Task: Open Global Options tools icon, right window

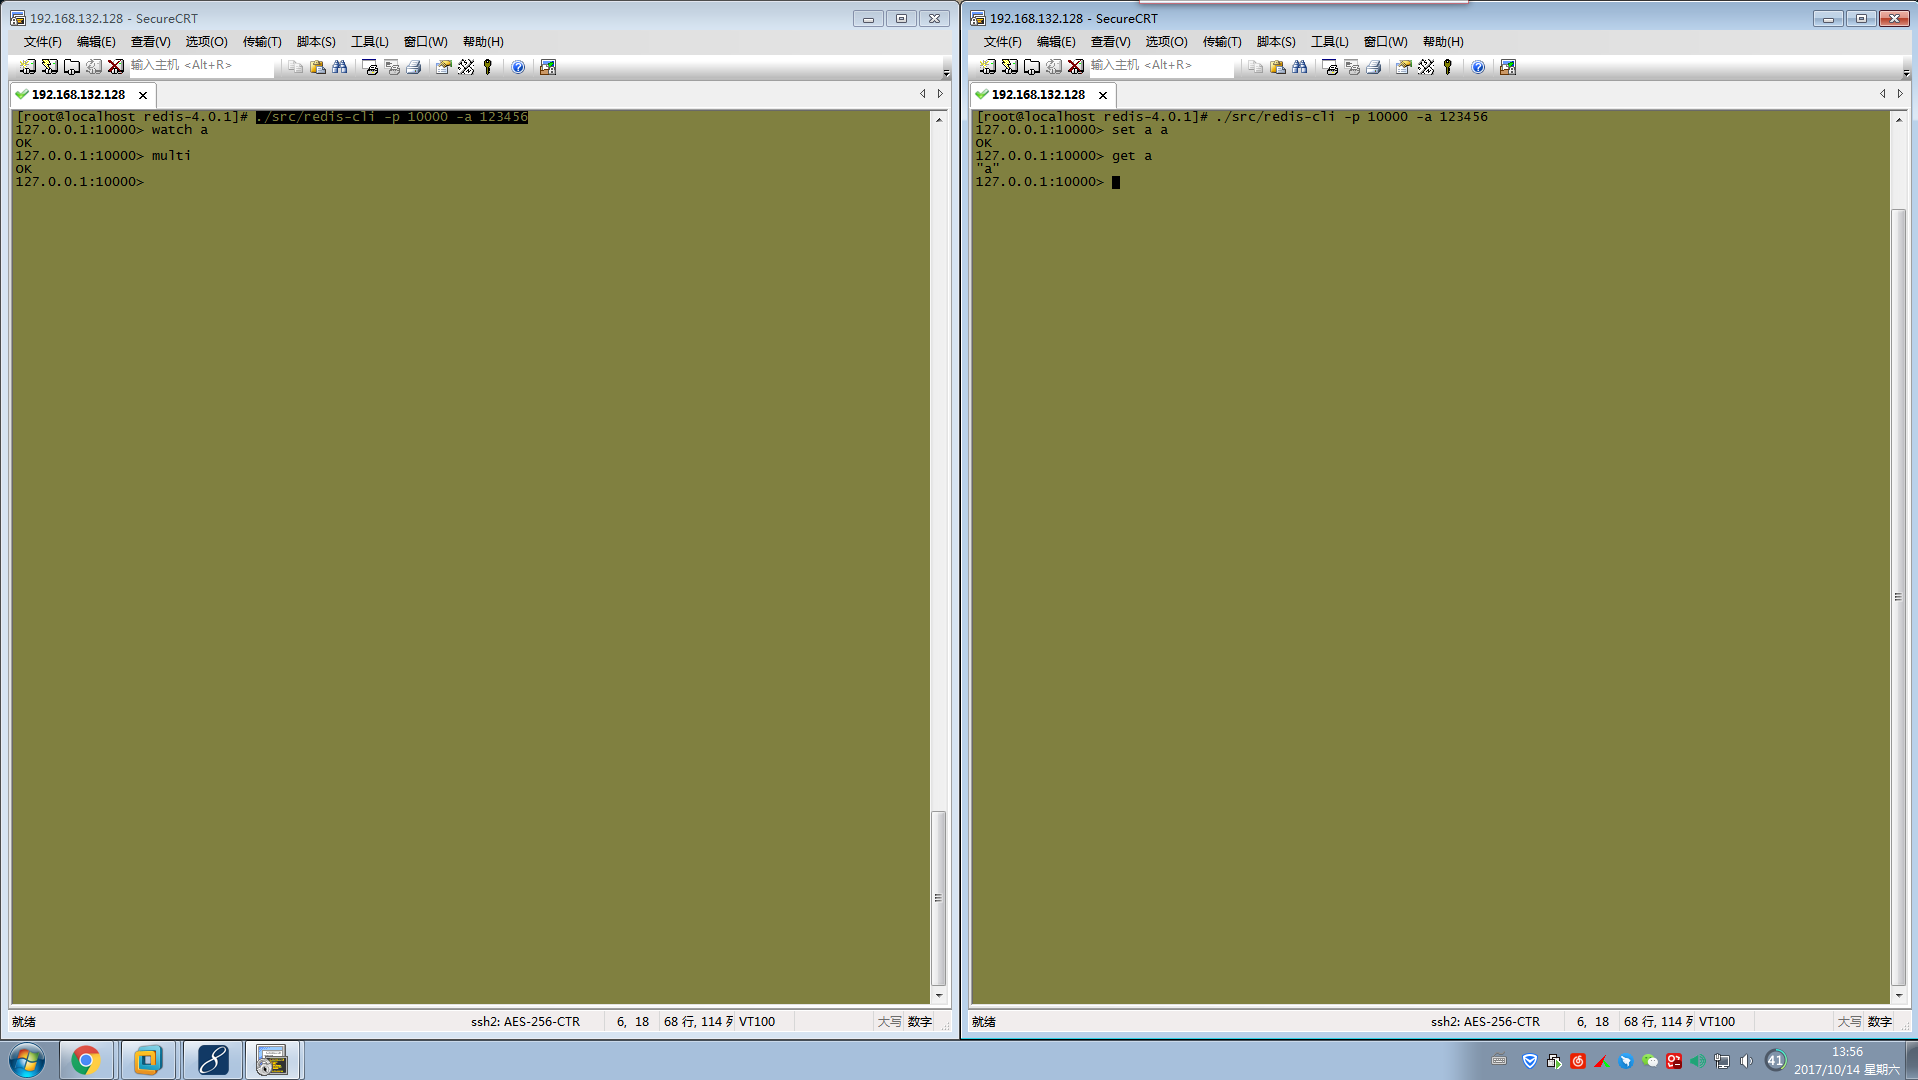Action: (x=1426, y=67)
